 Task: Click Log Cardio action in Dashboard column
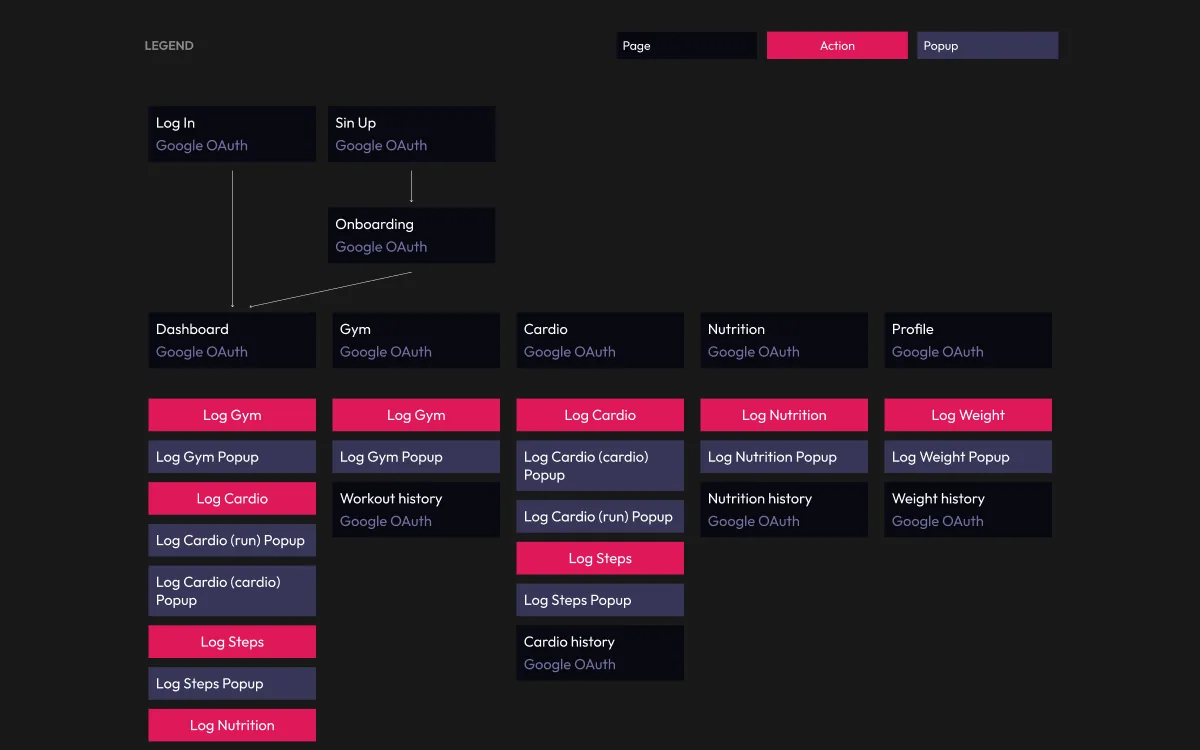point(232,499)
